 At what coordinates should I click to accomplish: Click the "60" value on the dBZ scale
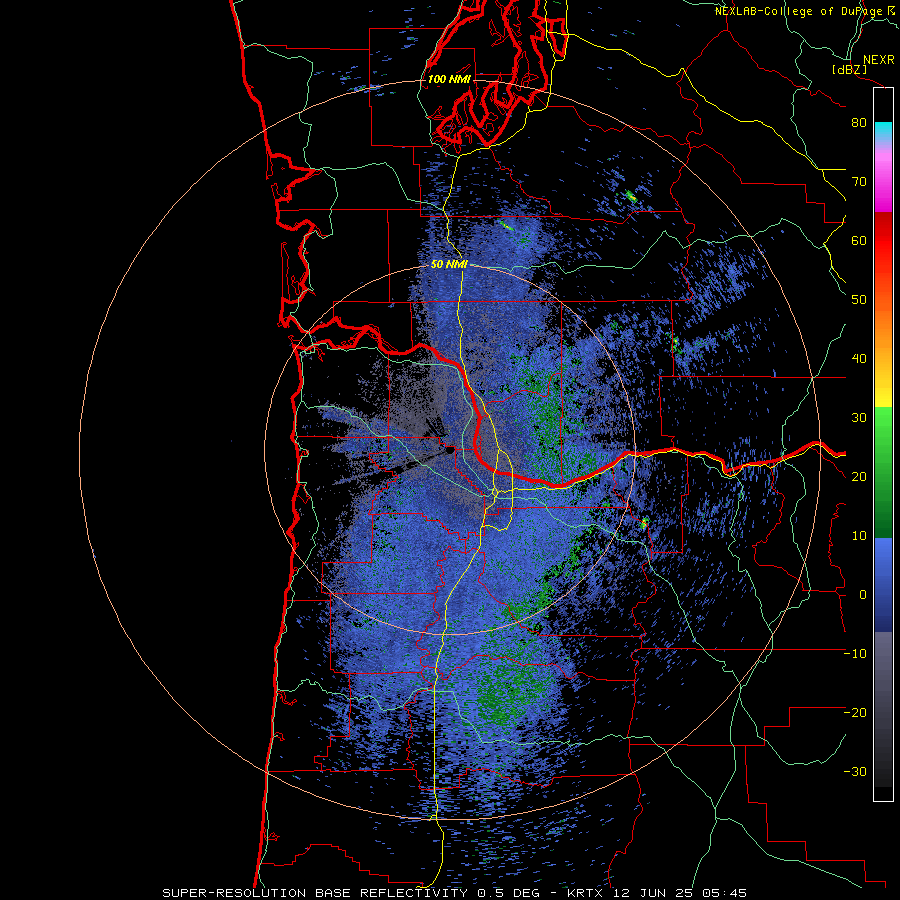point(859,240)
